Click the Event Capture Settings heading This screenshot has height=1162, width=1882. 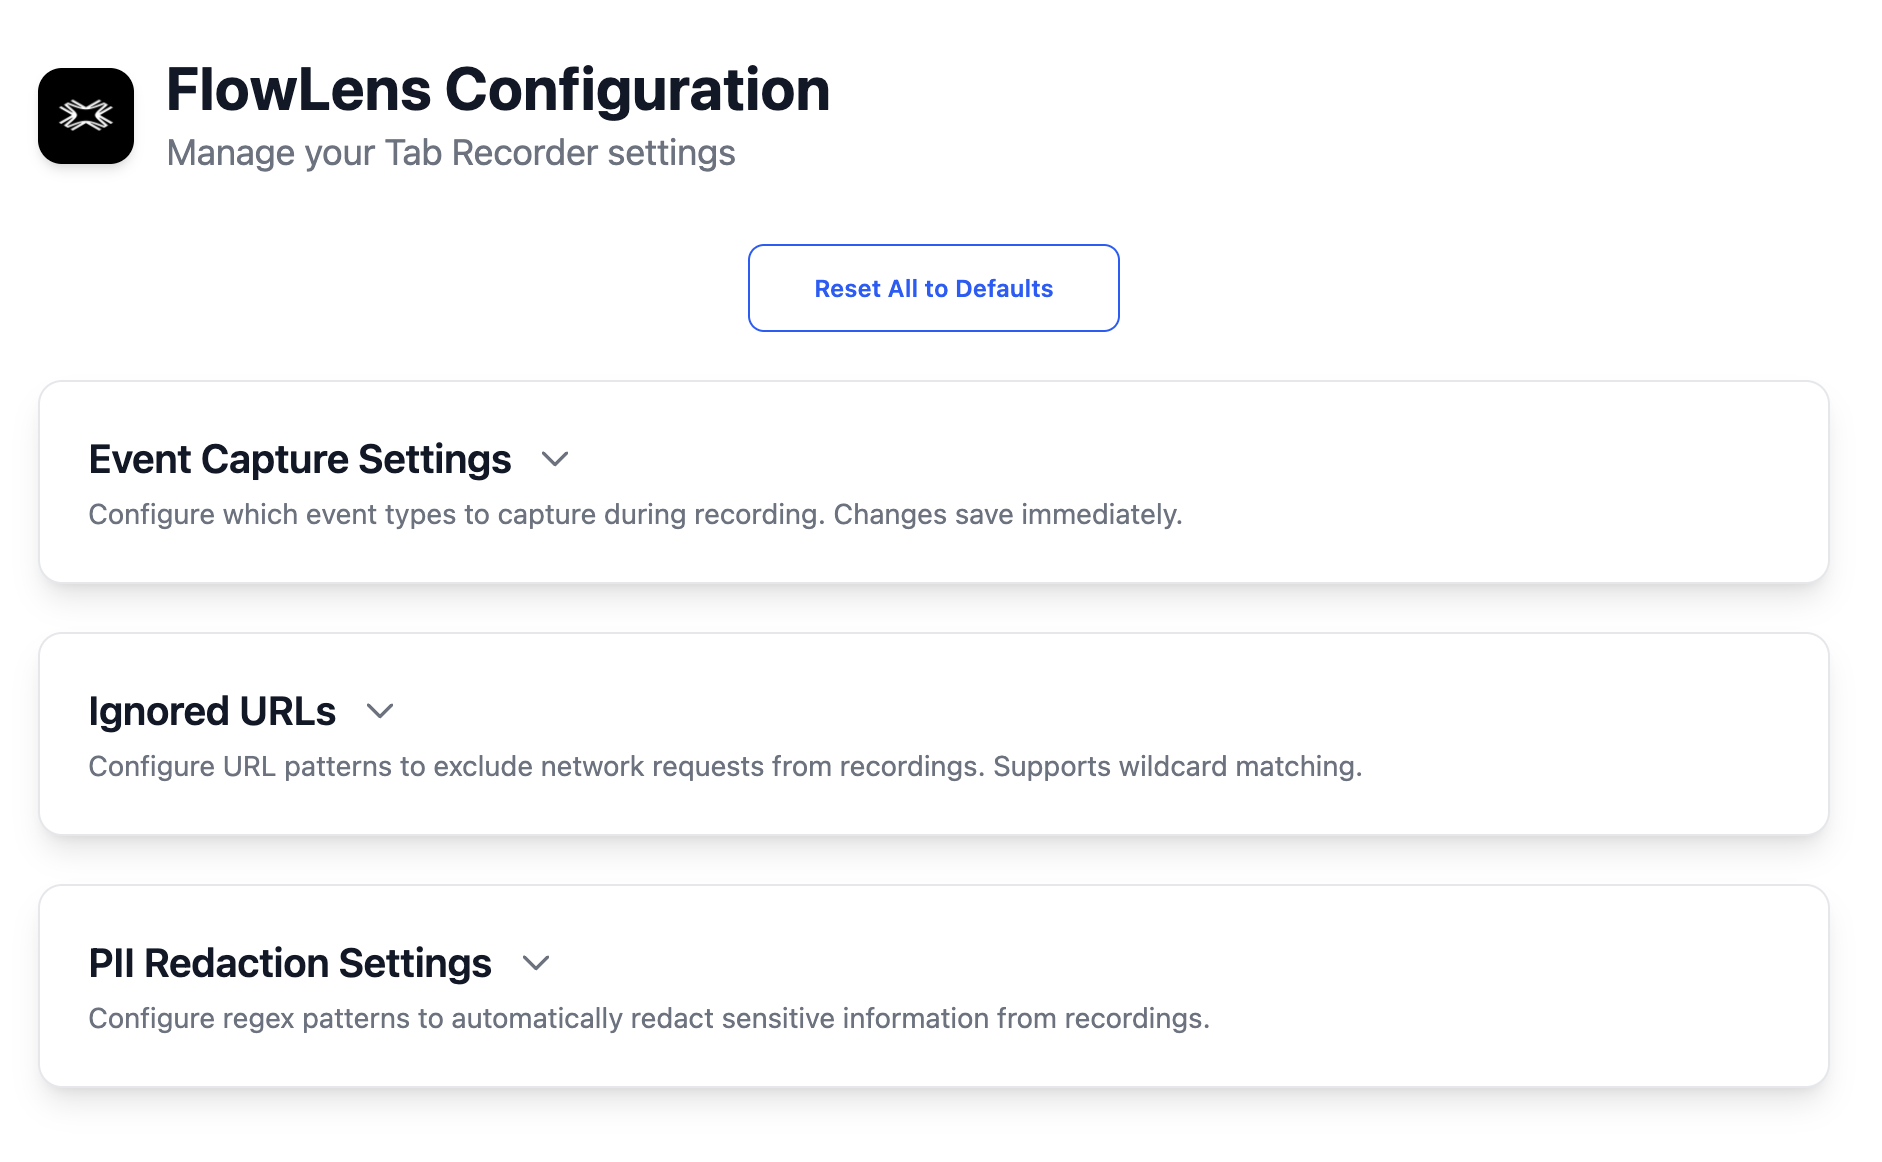coord(300,459)
